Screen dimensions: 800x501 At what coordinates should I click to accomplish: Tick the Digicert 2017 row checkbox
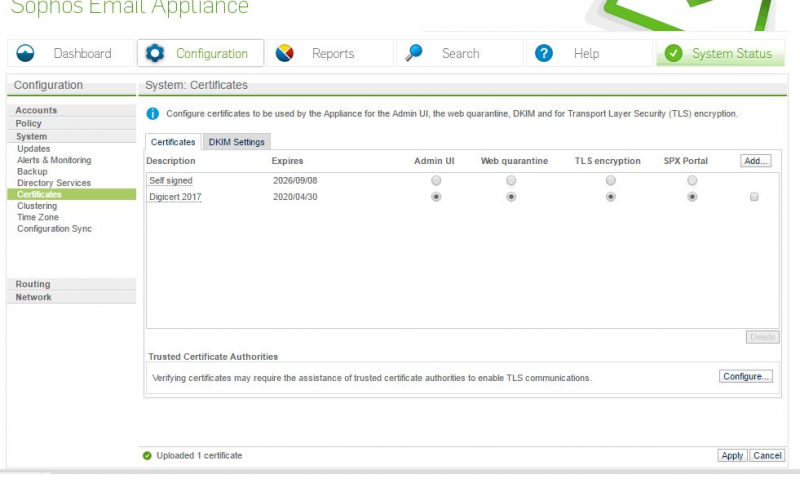pos(754,197)
